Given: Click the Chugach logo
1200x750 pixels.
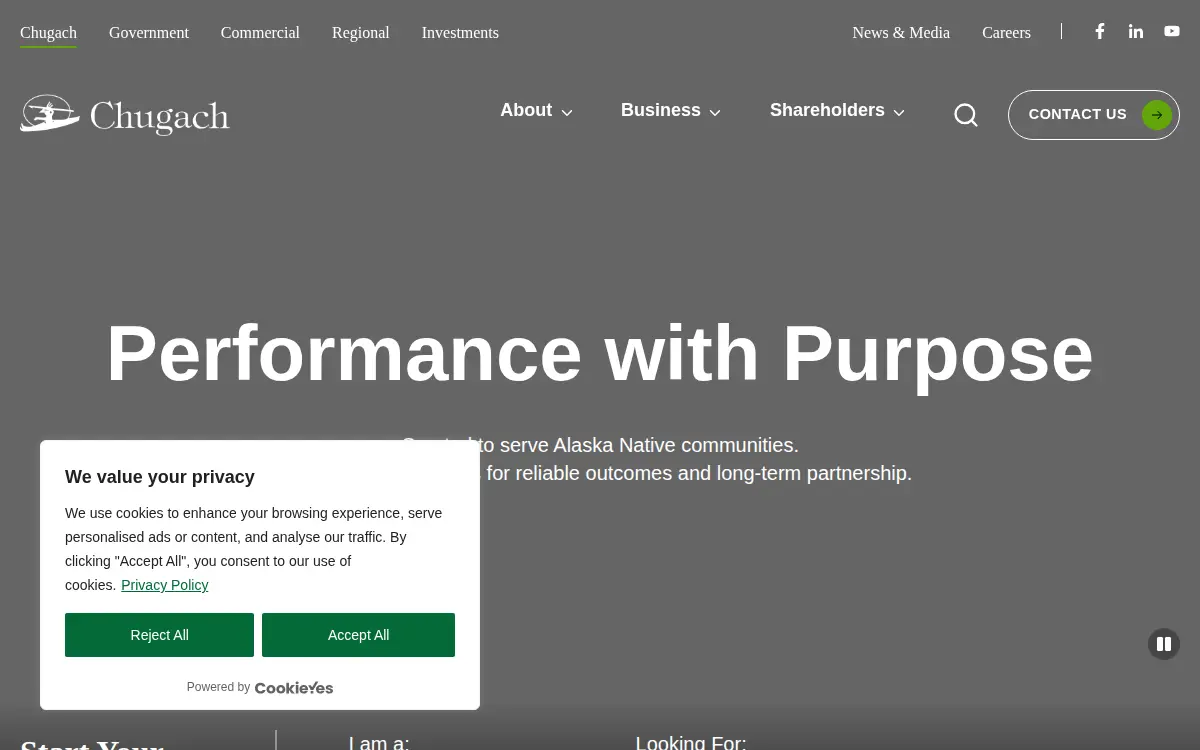Looking at the screenshot, I should (125, 115).
